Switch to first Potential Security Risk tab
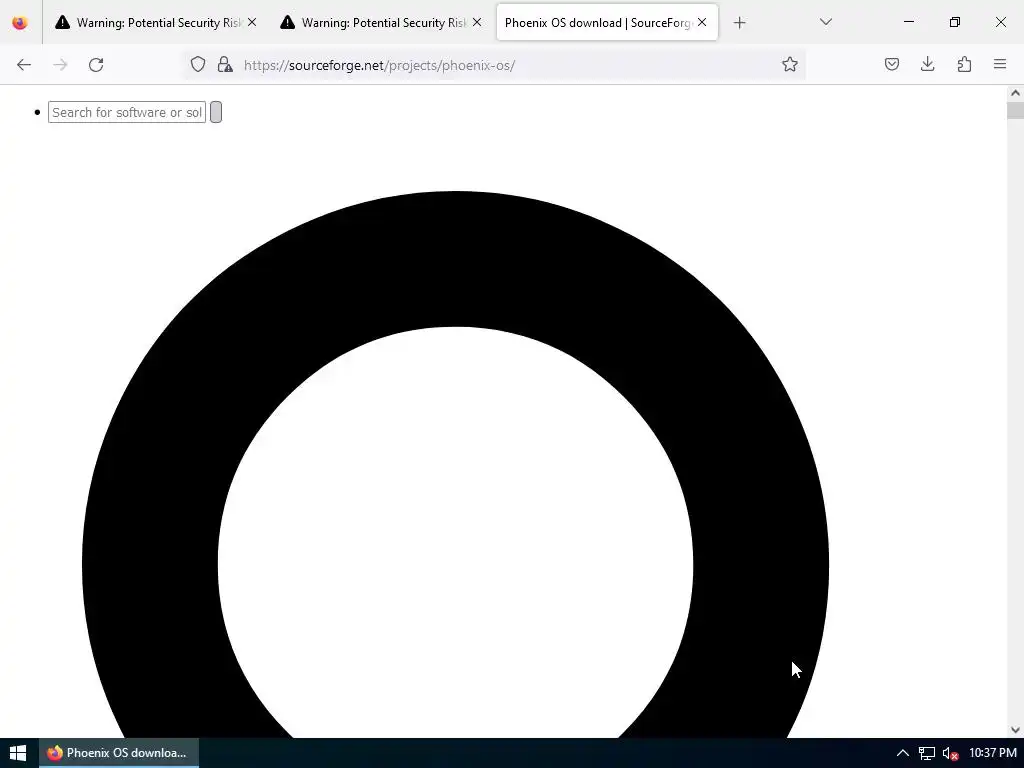1024x768 pixels. tap(155, 23)
